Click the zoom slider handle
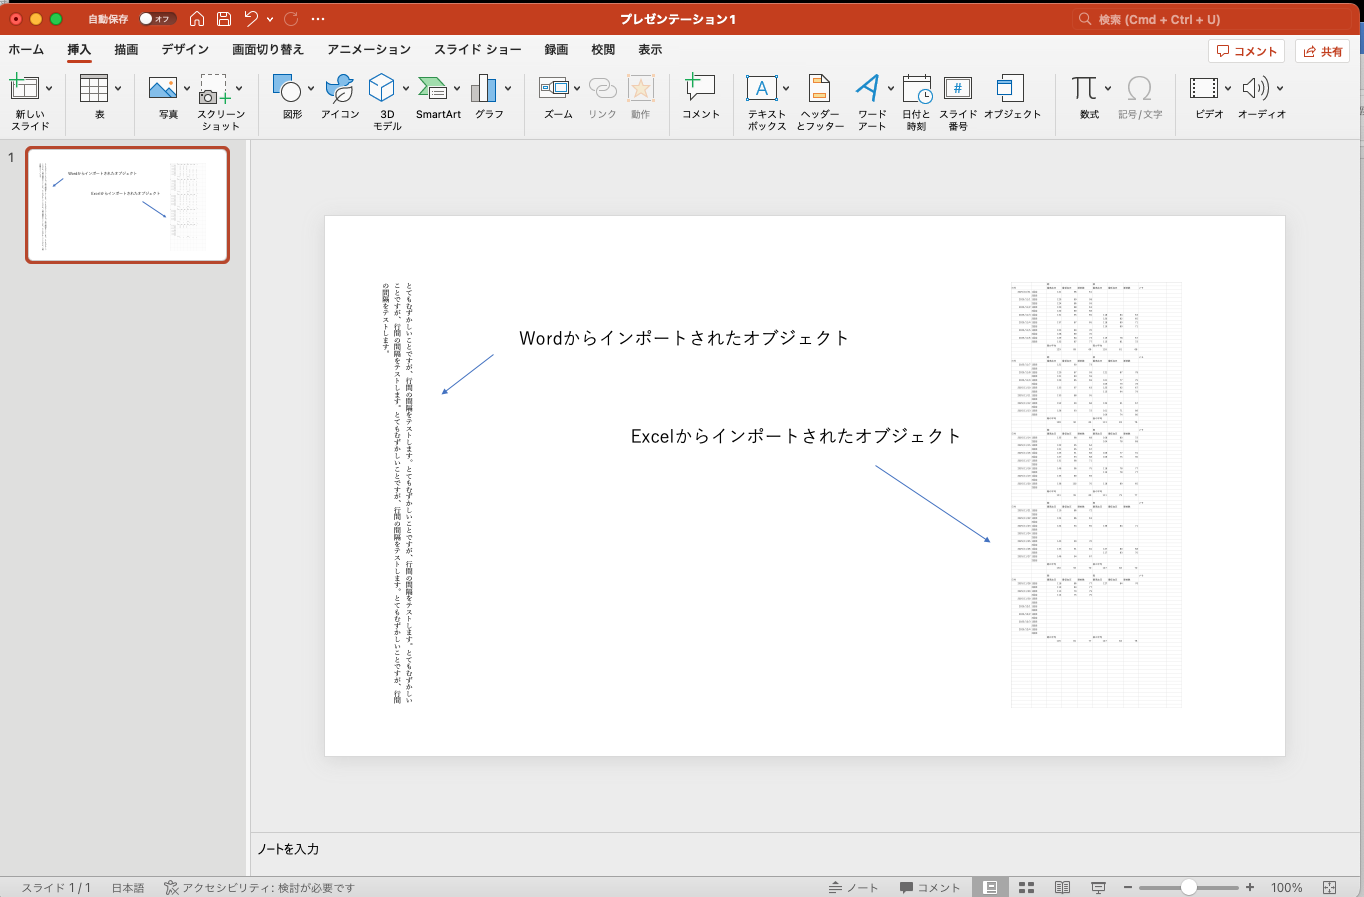The height and width of the screenshot is (897, 1364). click(1188, 887)
